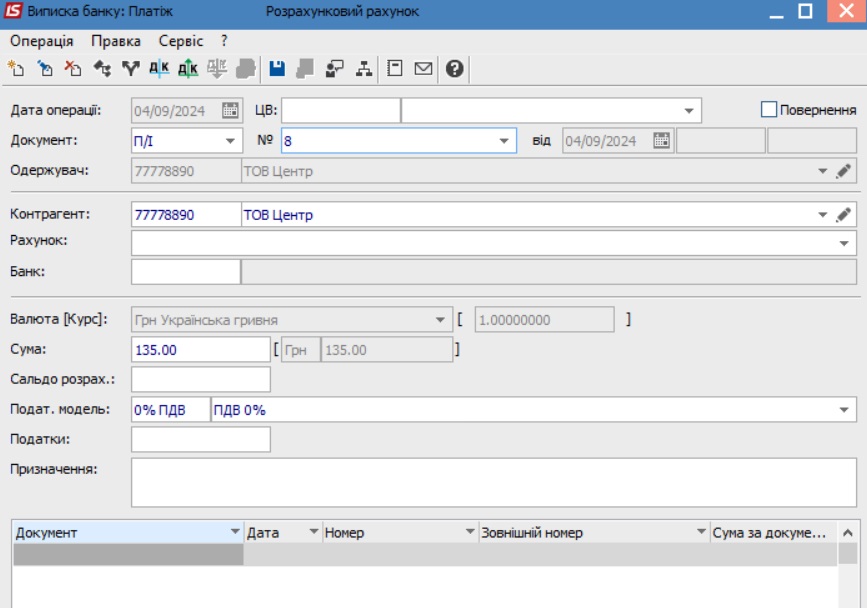Toggle the Повернення checkbox
This screenshot has height=608, width=867.
(769, 109)
